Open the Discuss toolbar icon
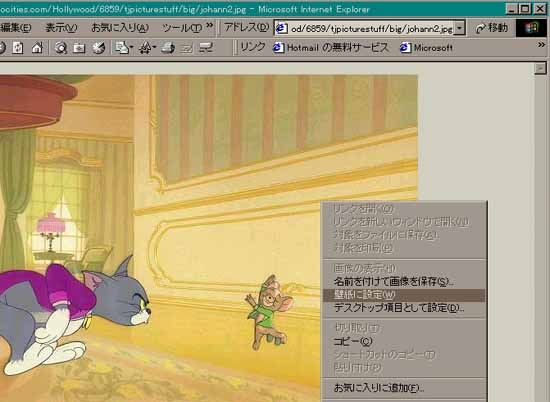The height and width of the screenshot is (402, 550). click(x=206, y=48)
